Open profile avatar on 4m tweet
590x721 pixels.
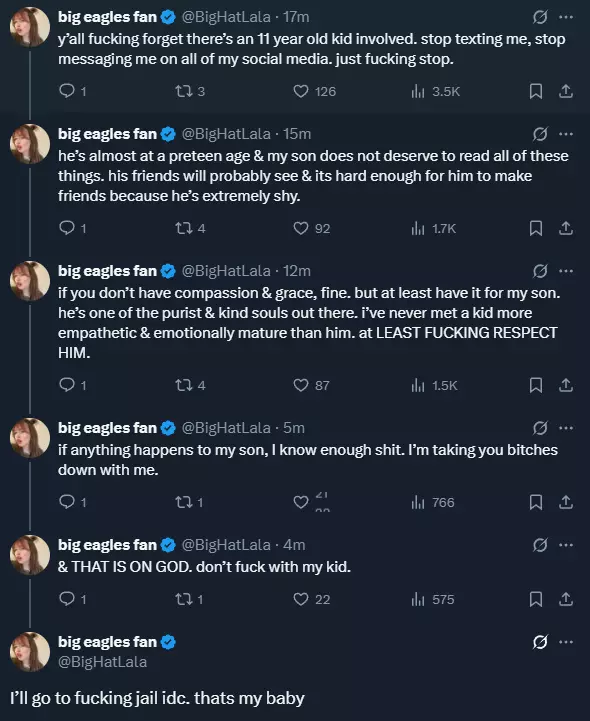pos(30,555)
